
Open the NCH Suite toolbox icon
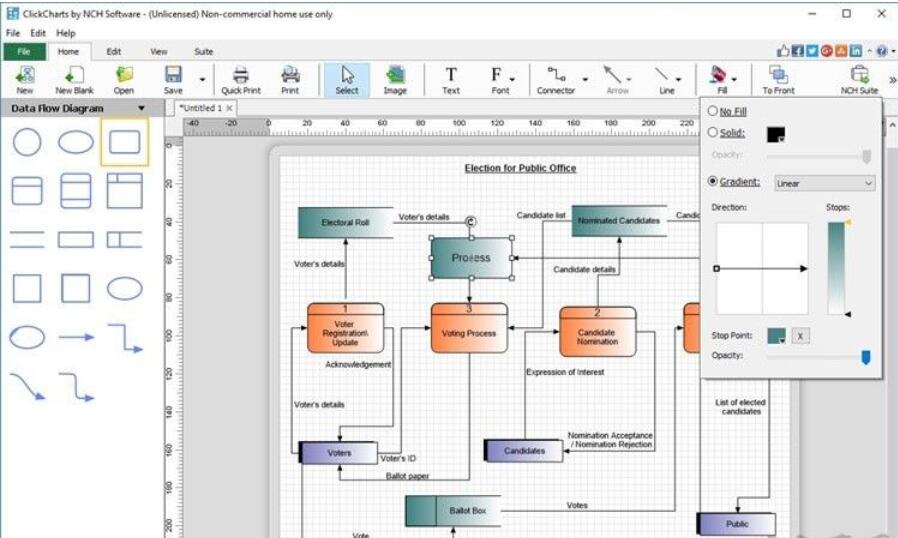click(x=859, y=80)
